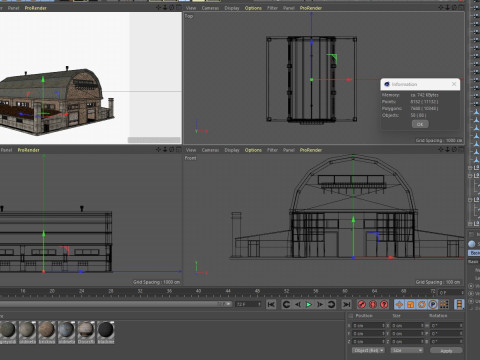480x360 pixels.
Task: Open the Object (Rel) coordinate dropdown
Action: [x=368, y=350]
